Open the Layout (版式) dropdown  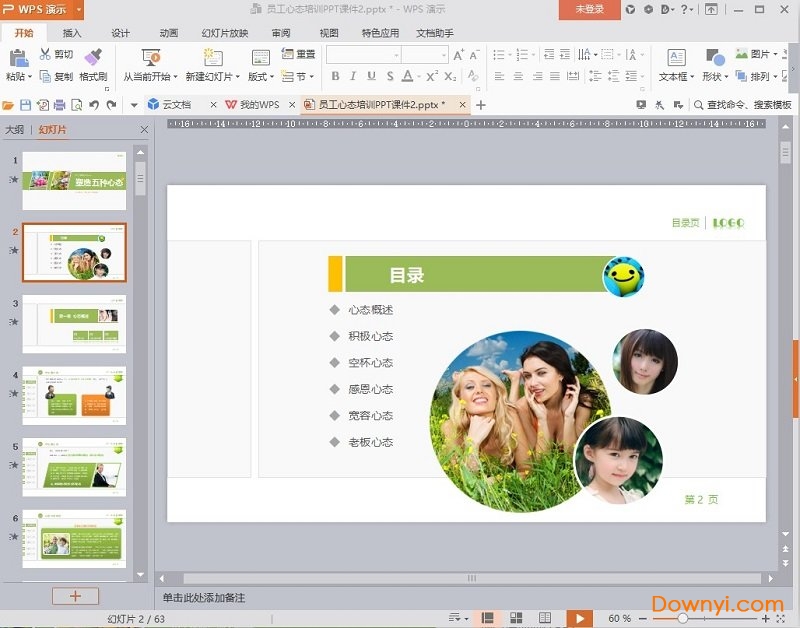260,76
